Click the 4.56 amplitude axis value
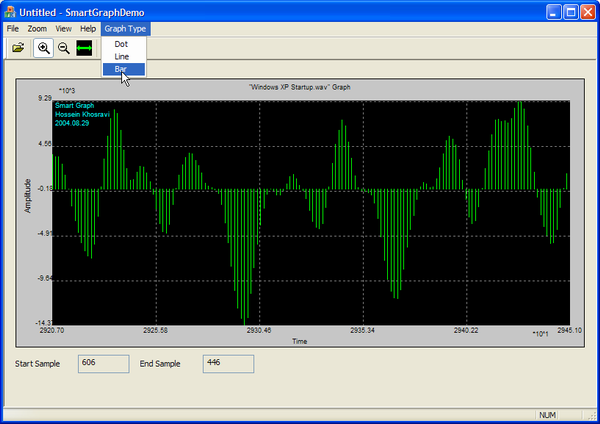Image resolution: width=600 pixels, height=424 pixels. pos(44,144)
